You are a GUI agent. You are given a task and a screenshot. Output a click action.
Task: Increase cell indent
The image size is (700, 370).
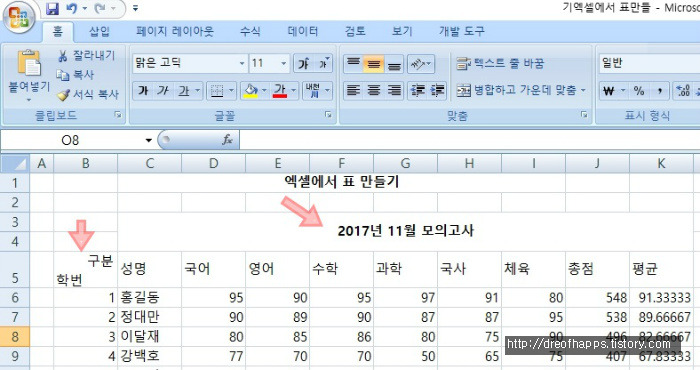438,91
